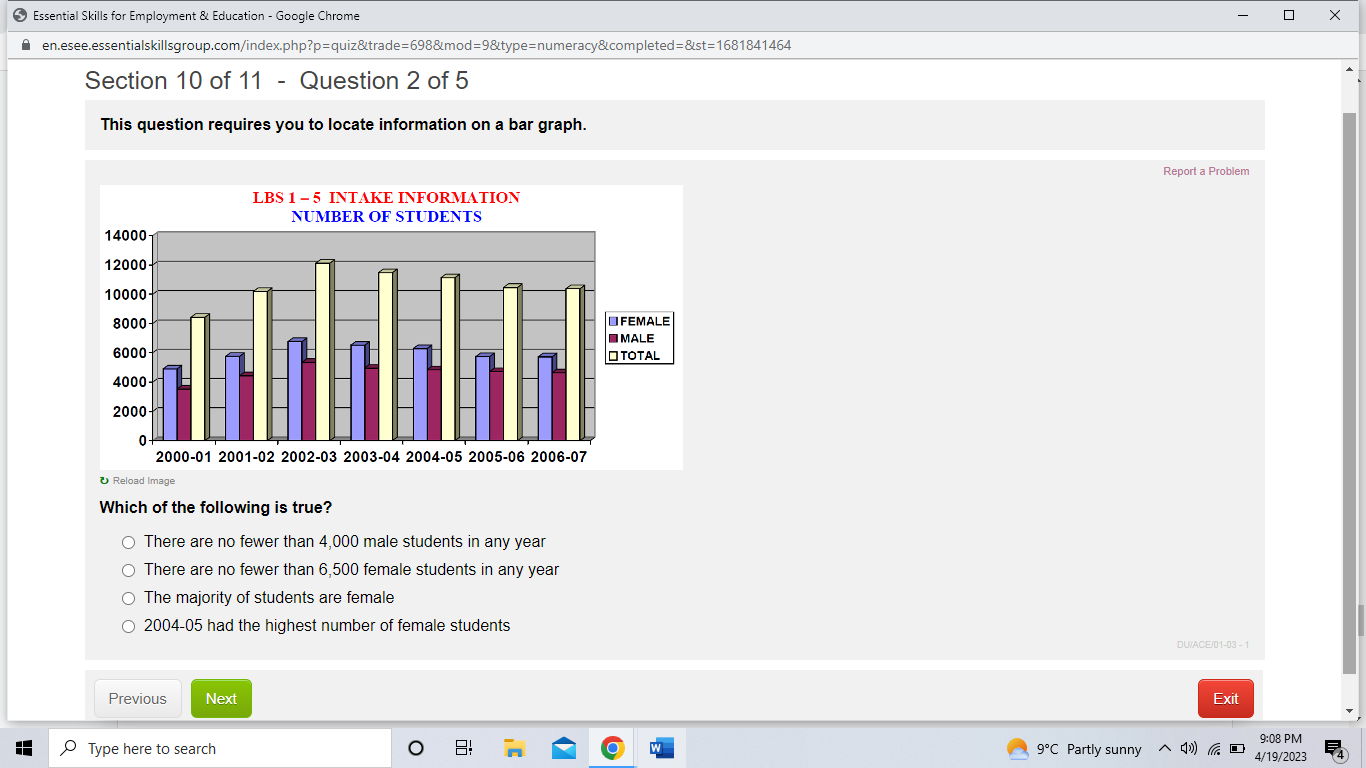Open Cortana circle icon on taskbar
This screenshot has height=768, width=1366.
coord(416,748)
